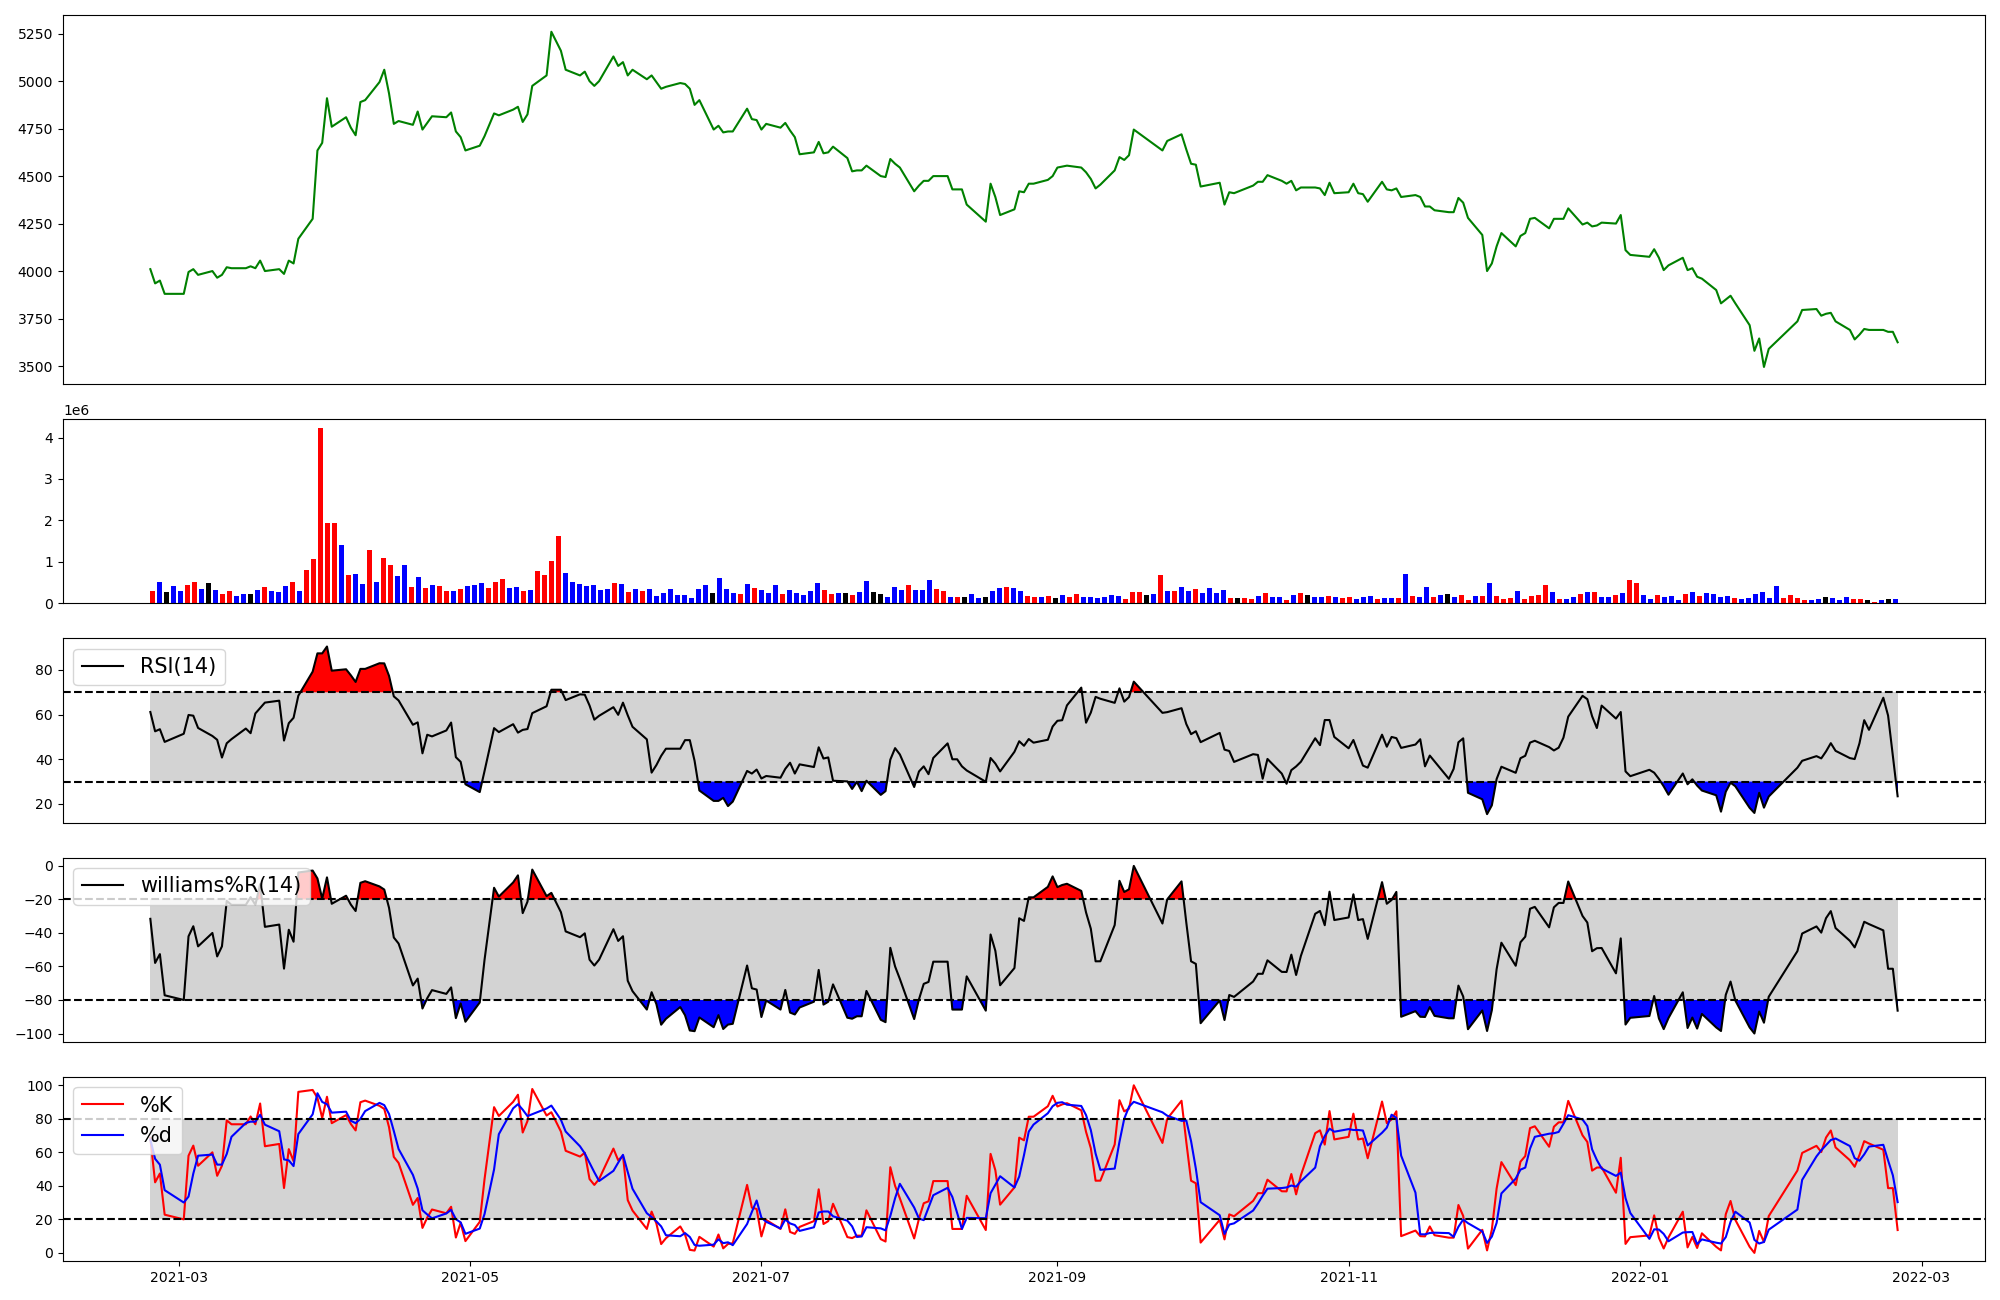Click the 2022-03 x-axis date label
Image resolution: width=2000 pixels, height=1300 pixels.
tap(1921, 1276)
